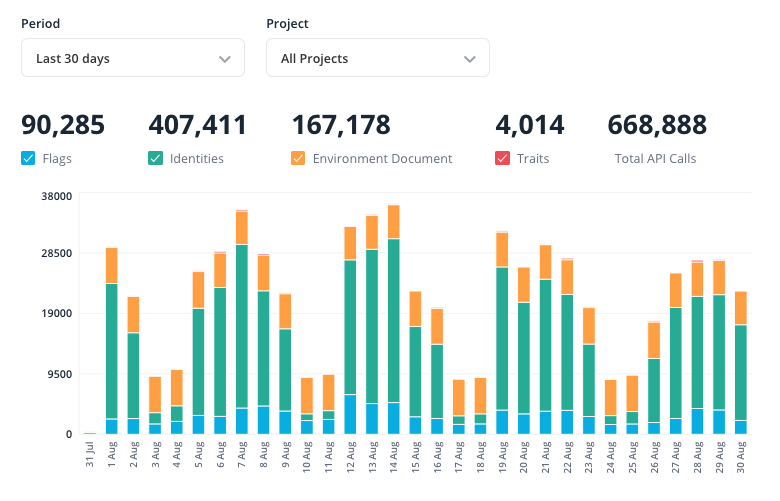Open the Period dropdown
This screenshot has width=780, height=501.
click(132, 58)
